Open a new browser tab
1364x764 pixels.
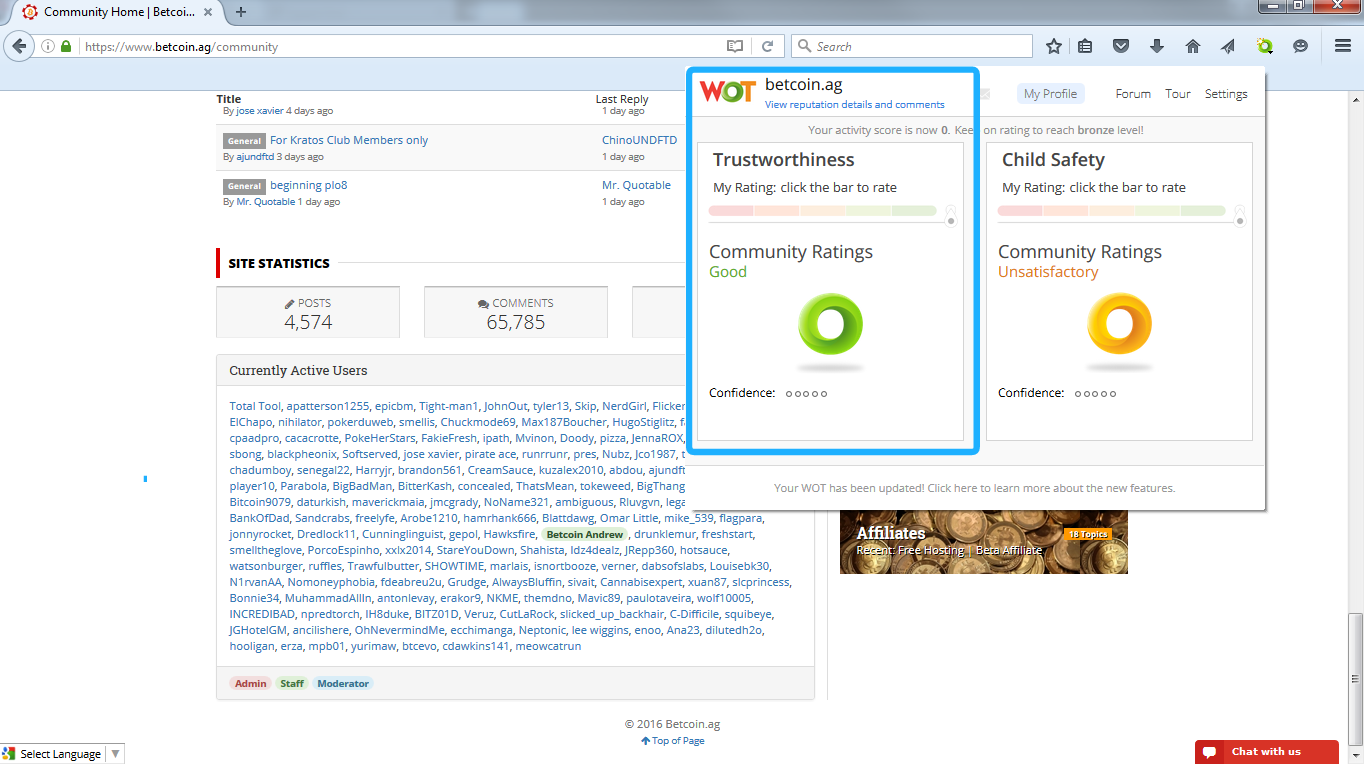(241, 12)
